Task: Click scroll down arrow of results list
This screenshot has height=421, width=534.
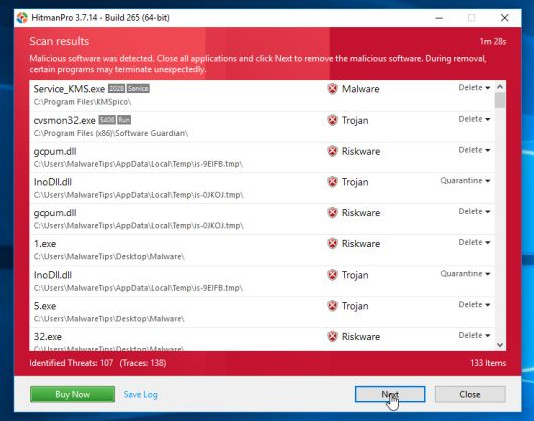Action: (x=500, y=345)
